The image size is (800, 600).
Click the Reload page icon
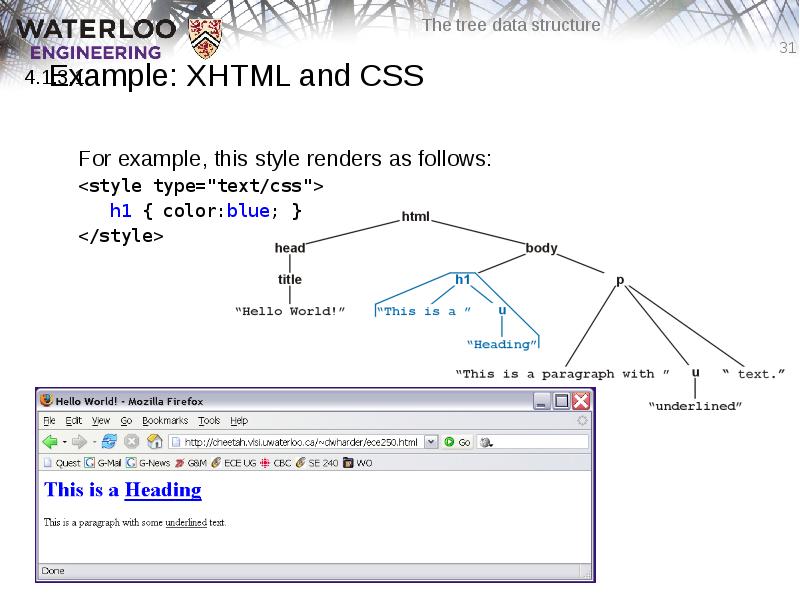107,441
